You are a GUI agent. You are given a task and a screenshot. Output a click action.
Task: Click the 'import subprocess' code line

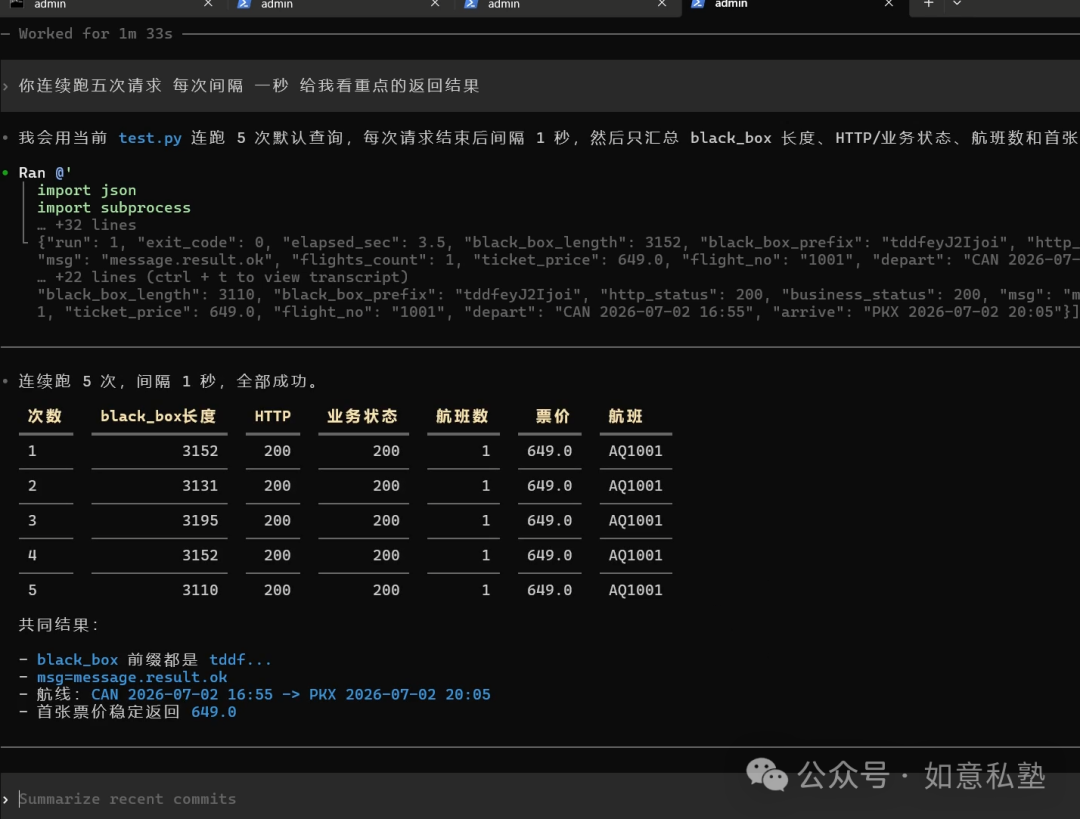[114, 207]
